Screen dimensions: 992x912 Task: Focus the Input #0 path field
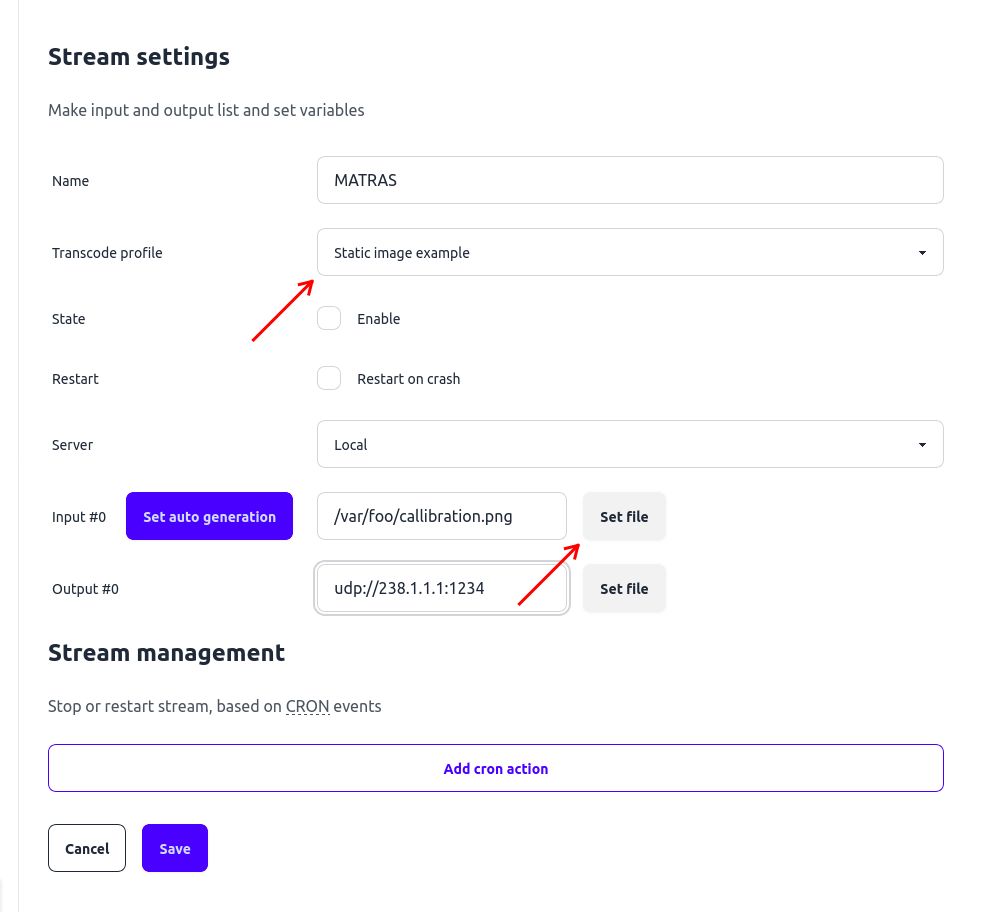tap(441, 516)
